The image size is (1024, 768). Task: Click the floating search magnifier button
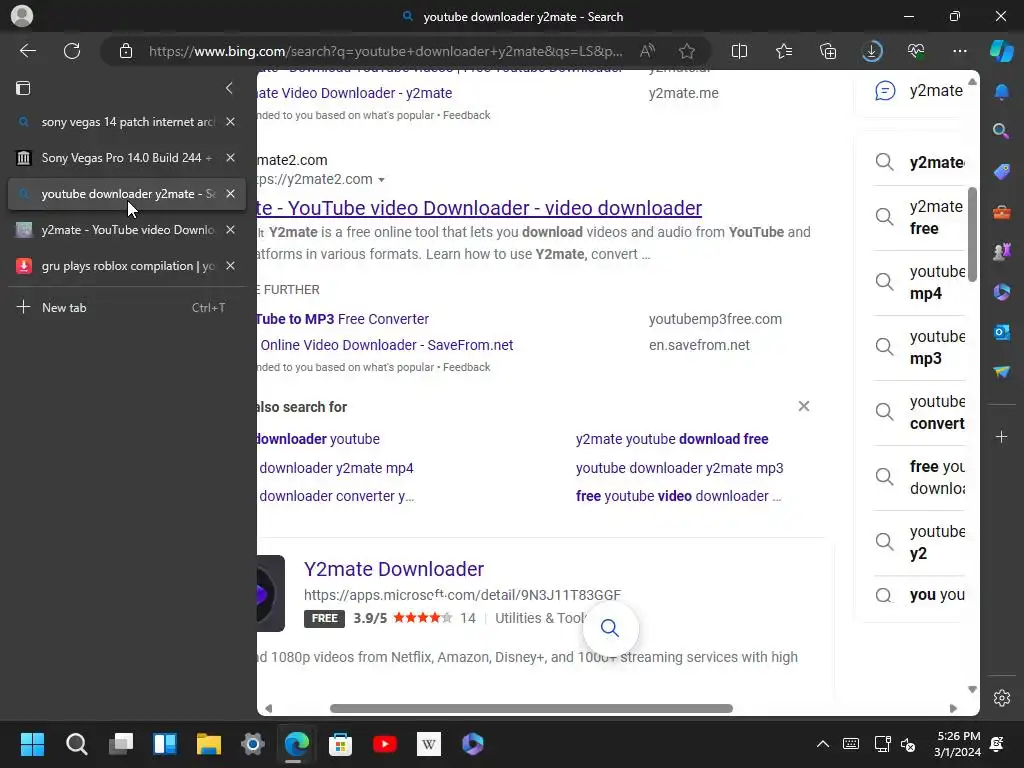click(x=610, y=628)
